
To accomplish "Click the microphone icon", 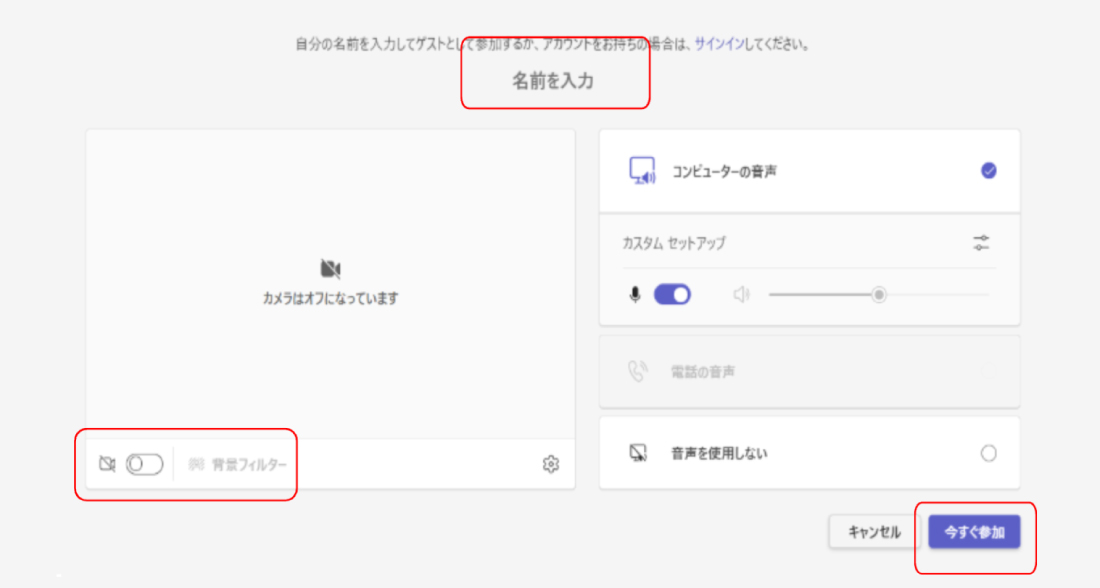I will tap(635, 295).
